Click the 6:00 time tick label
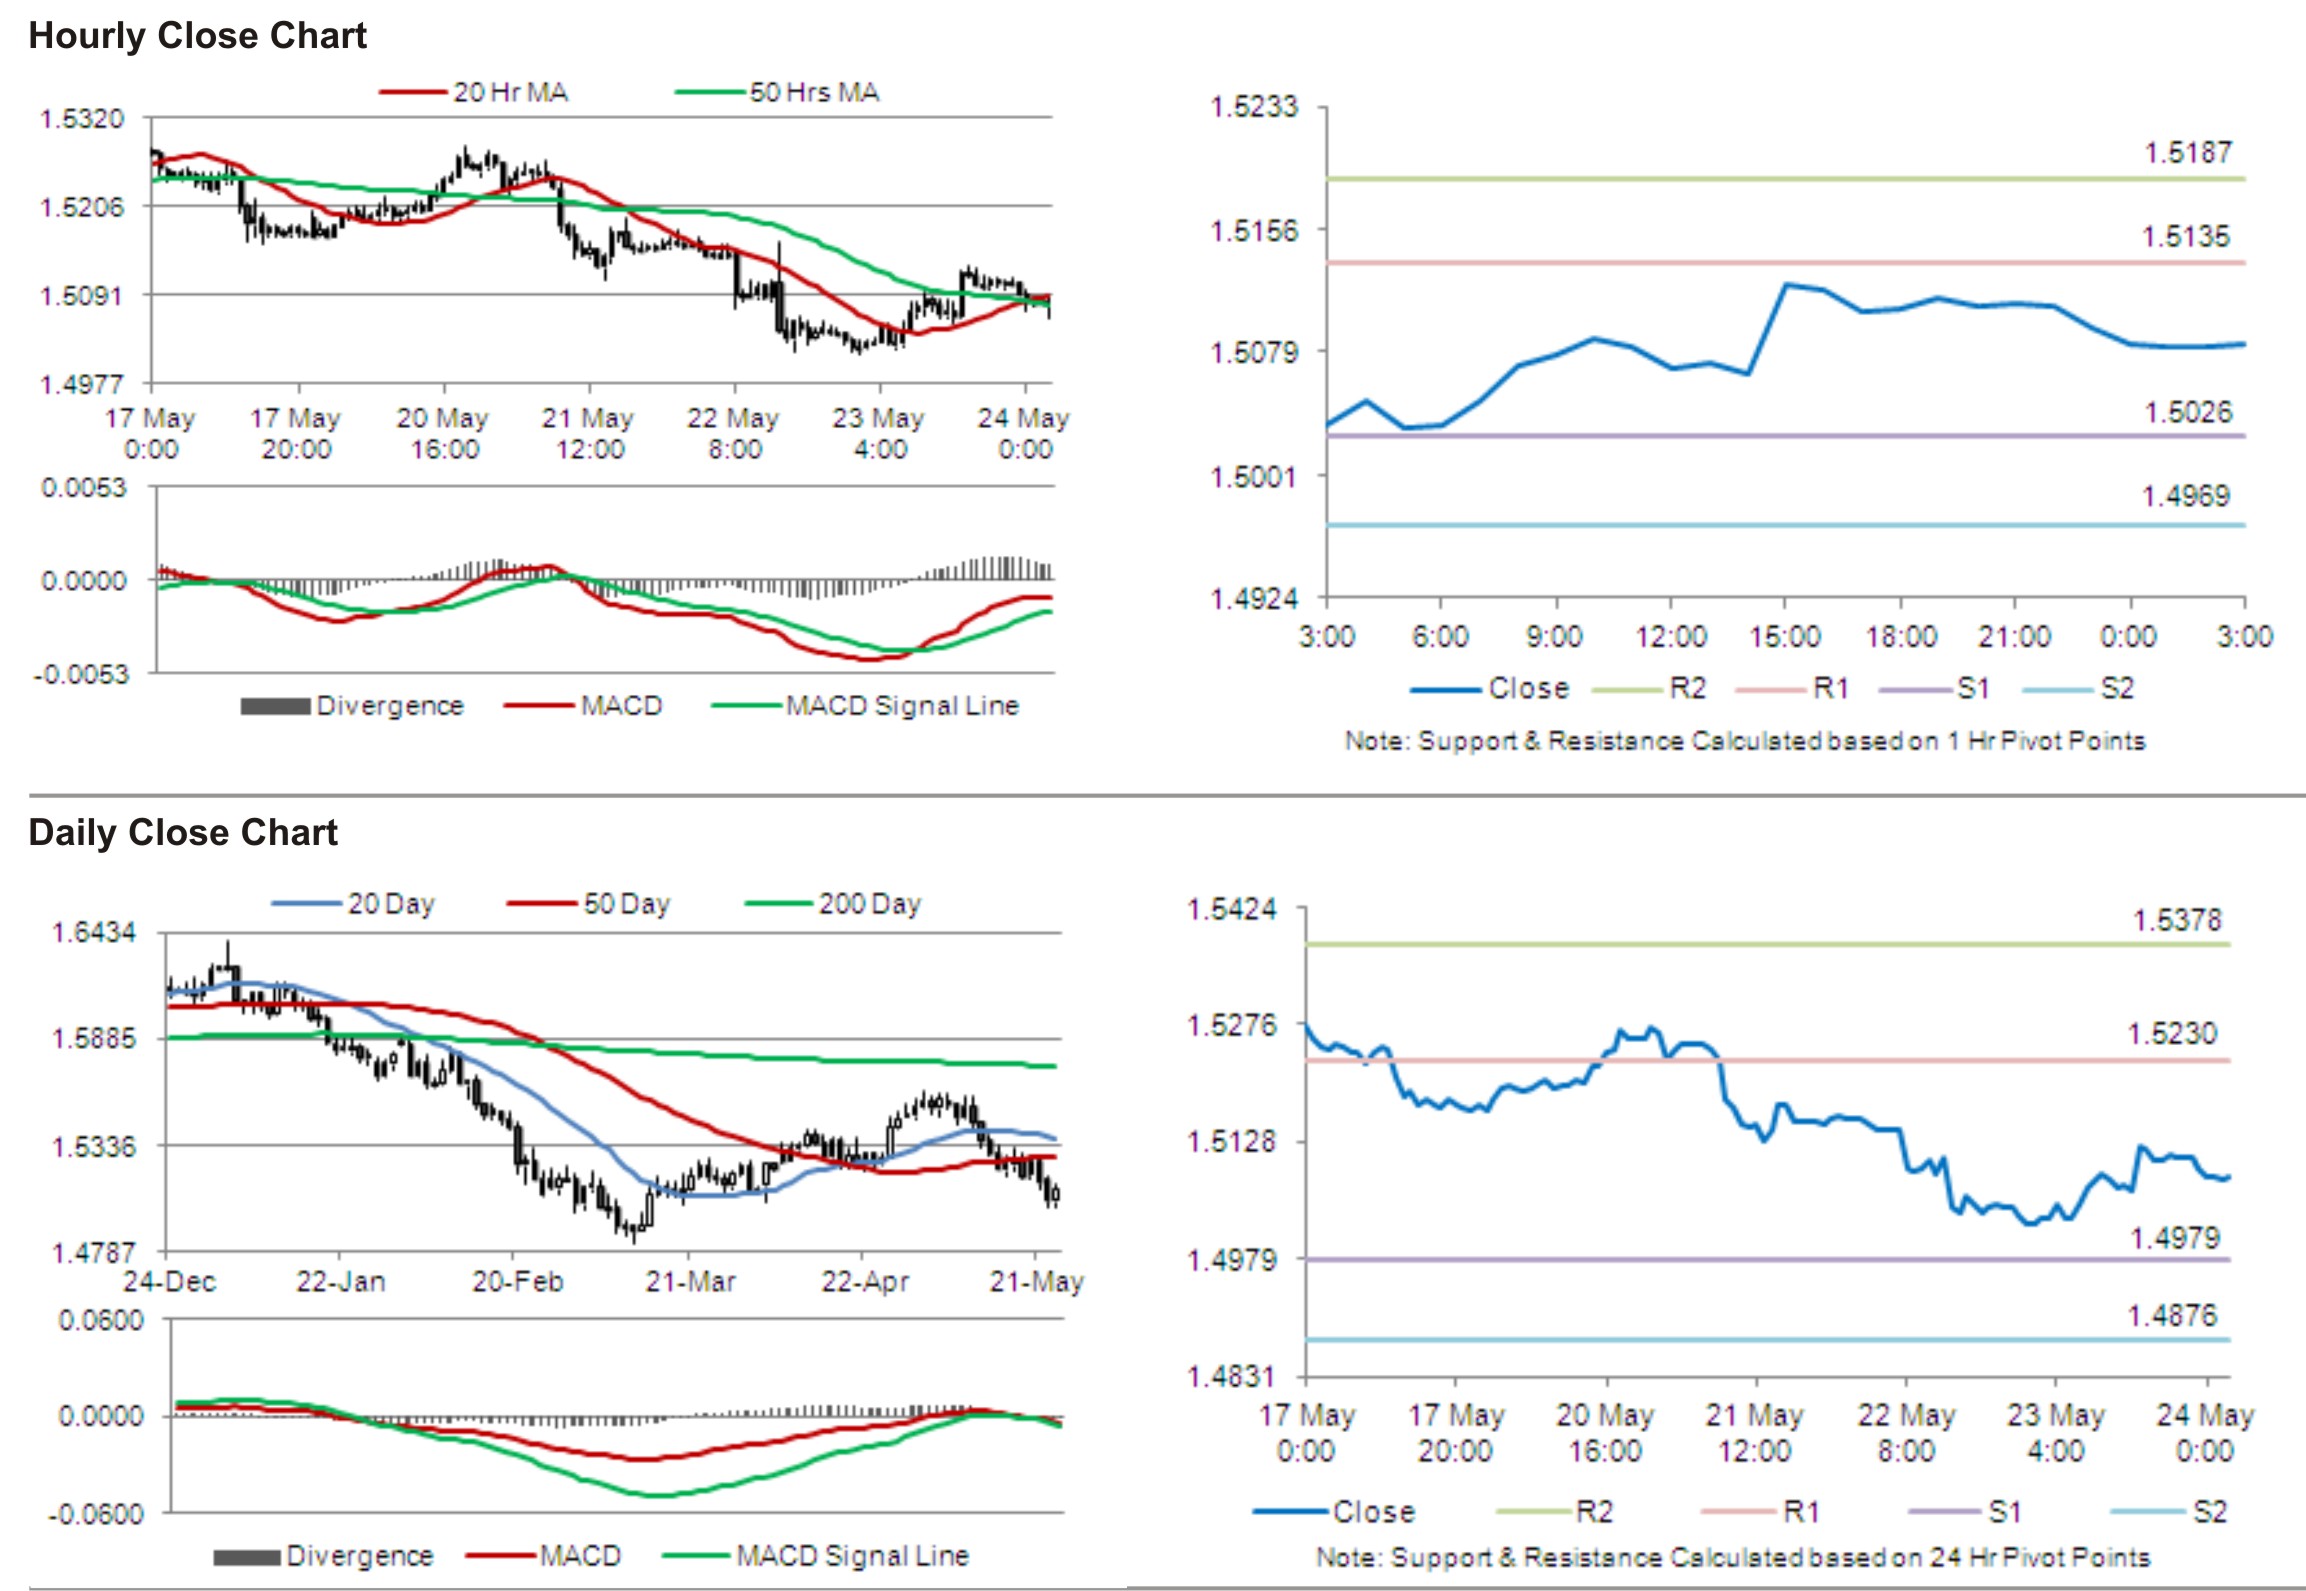Viewport: 2306px width, 1591px height. (1440, 637)
